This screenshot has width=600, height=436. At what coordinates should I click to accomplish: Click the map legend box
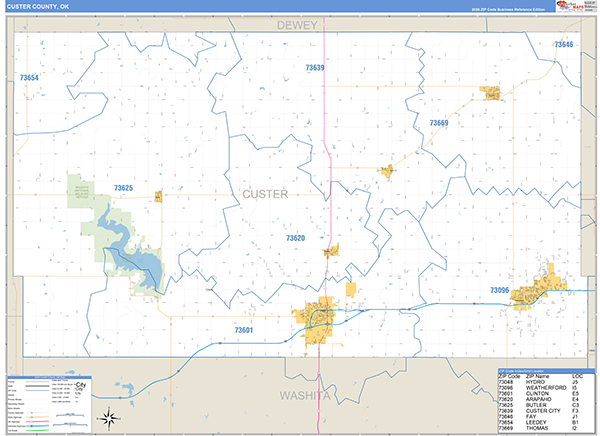click(49, 404)
